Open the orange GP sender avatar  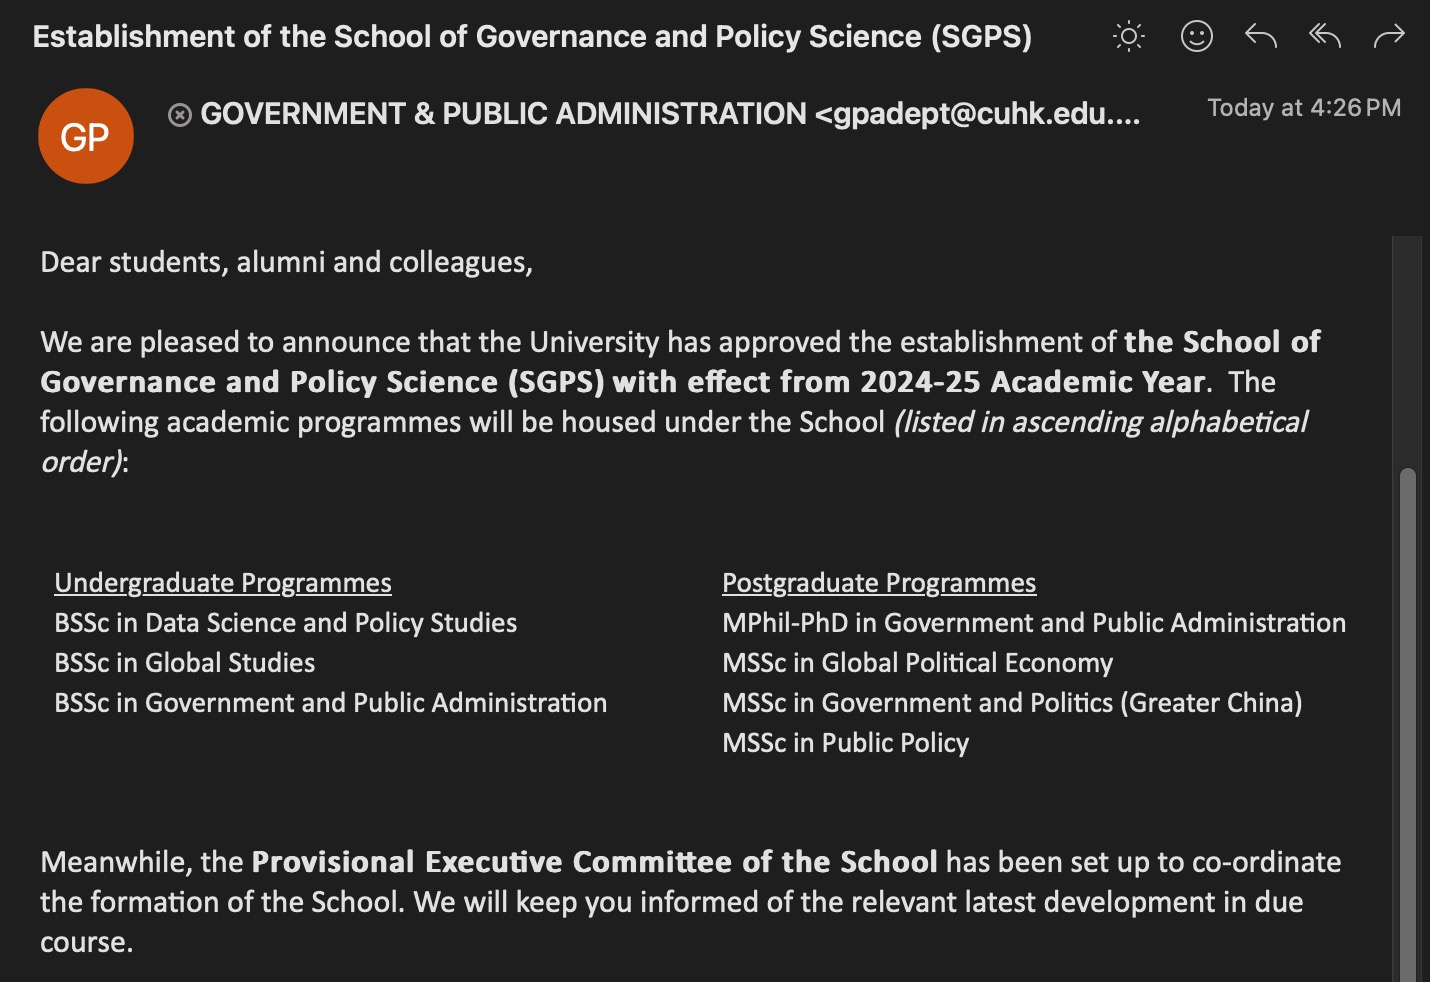coord(85,136)
